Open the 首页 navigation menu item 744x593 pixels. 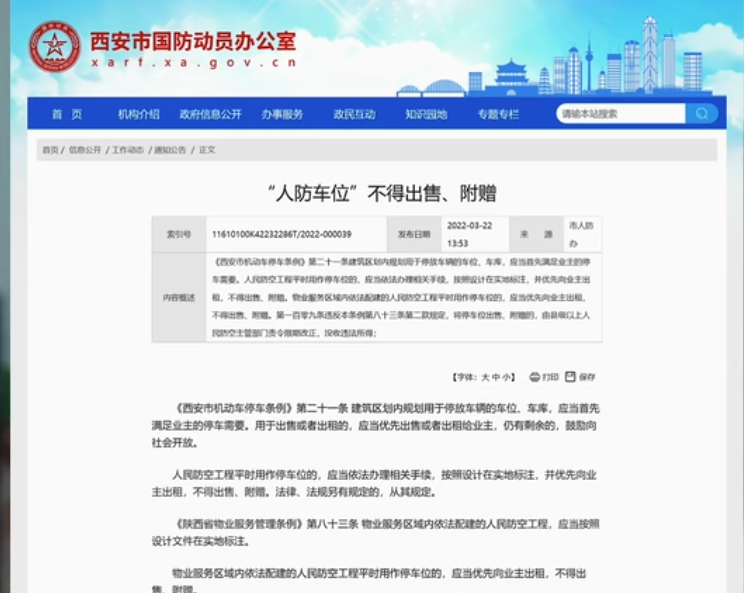coord(67,114)
